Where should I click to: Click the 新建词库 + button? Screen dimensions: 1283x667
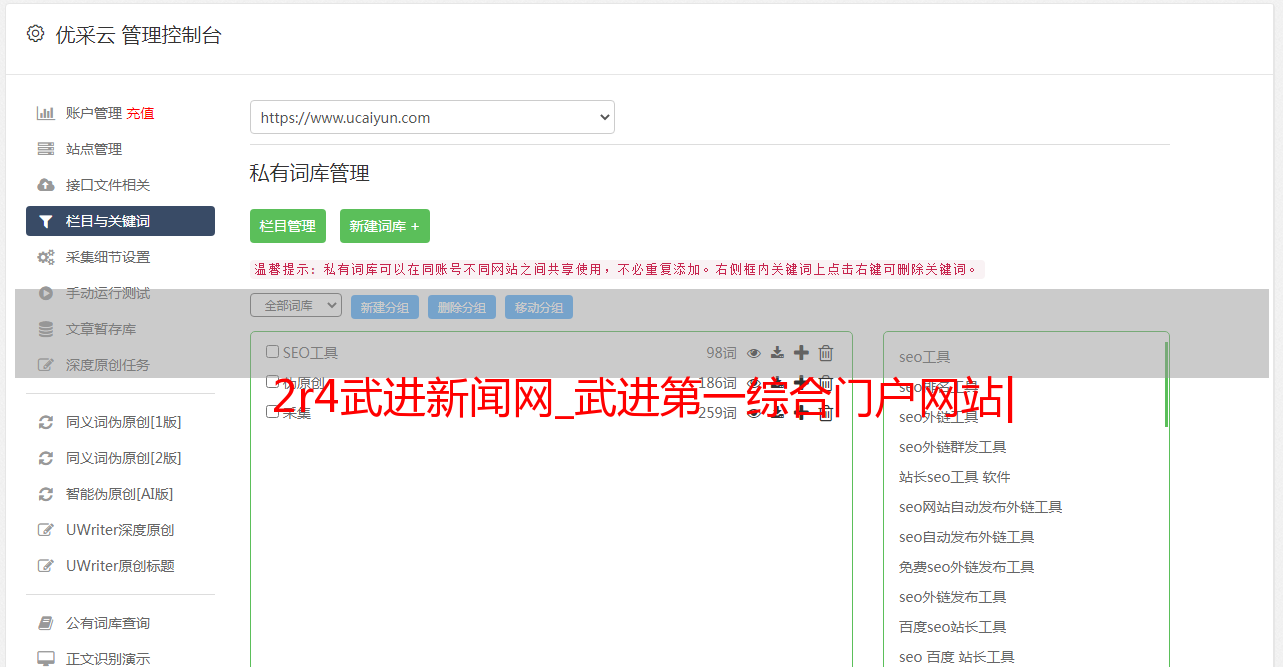(x=385, y=226)
